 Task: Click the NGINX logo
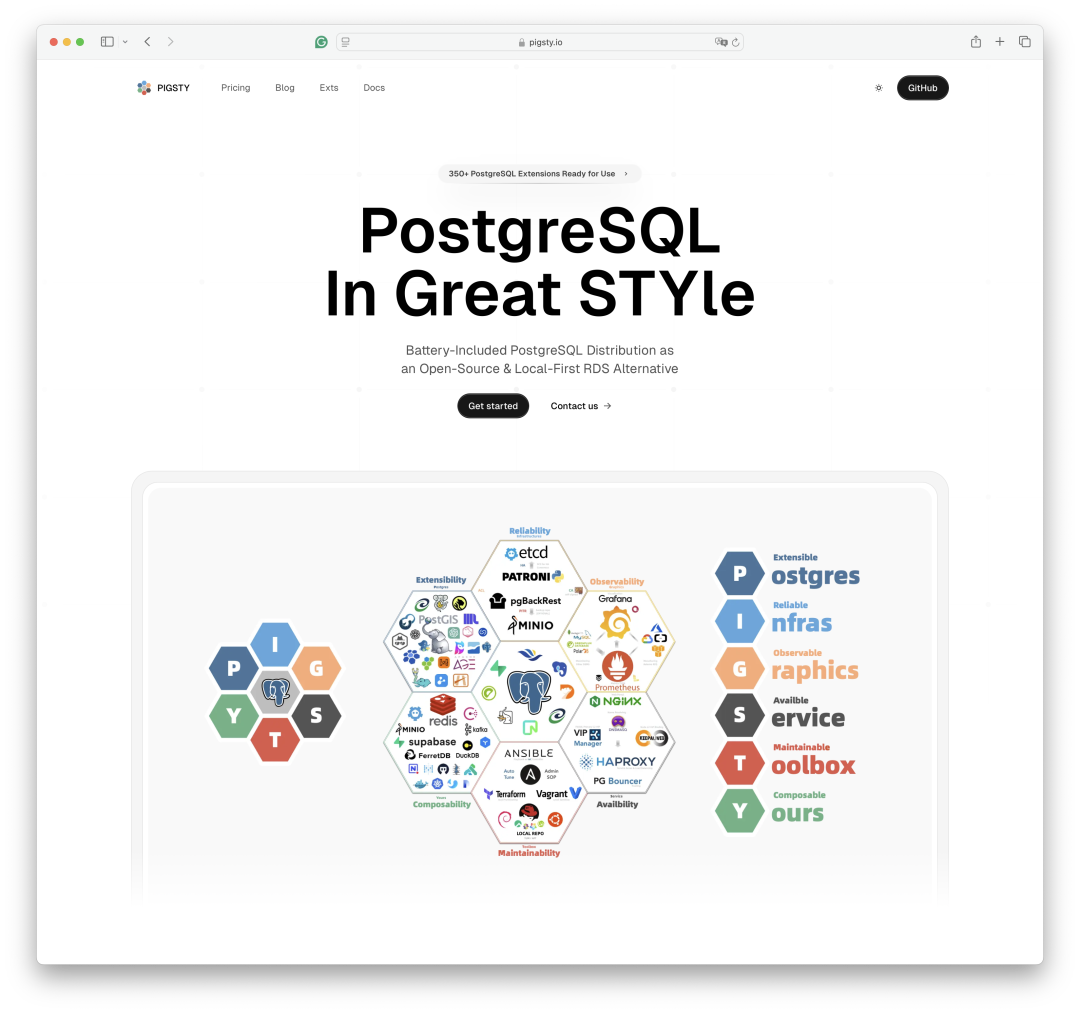click(x=616, y=701)
